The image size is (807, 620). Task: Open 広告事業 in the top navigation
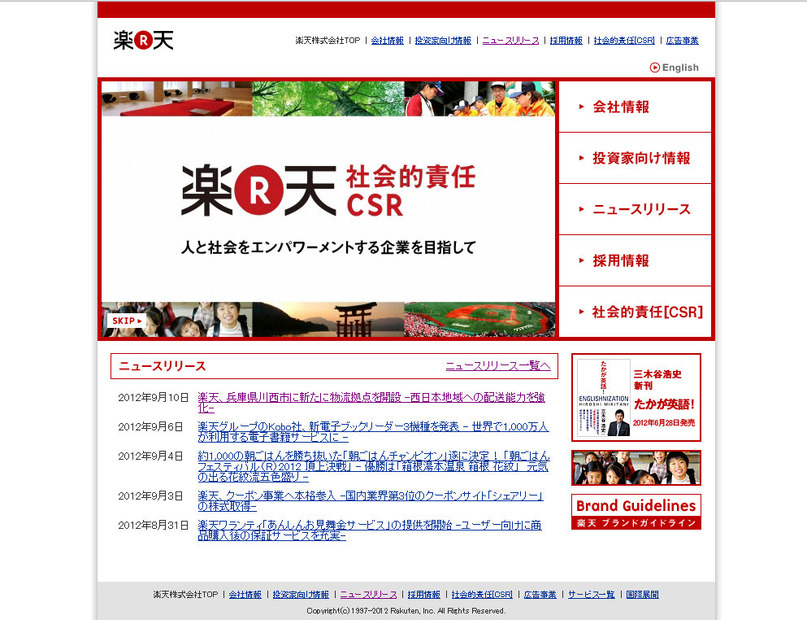[x=682, y=41]
